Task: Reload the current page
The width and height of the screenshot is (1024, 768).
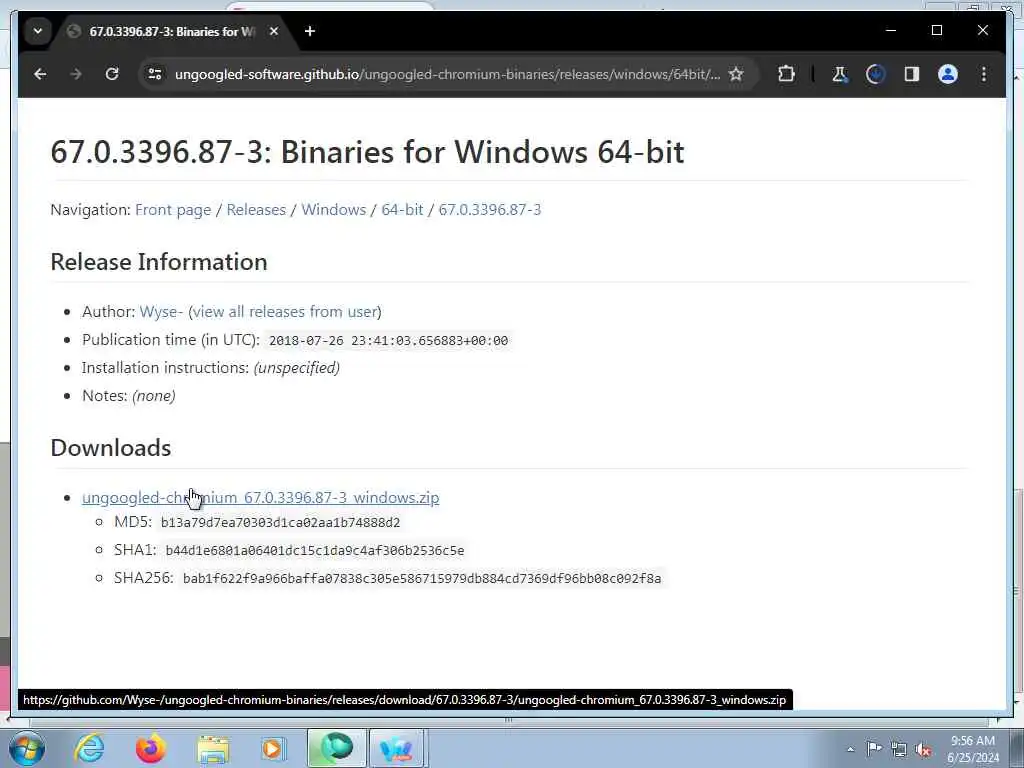Action: point(112,74)
